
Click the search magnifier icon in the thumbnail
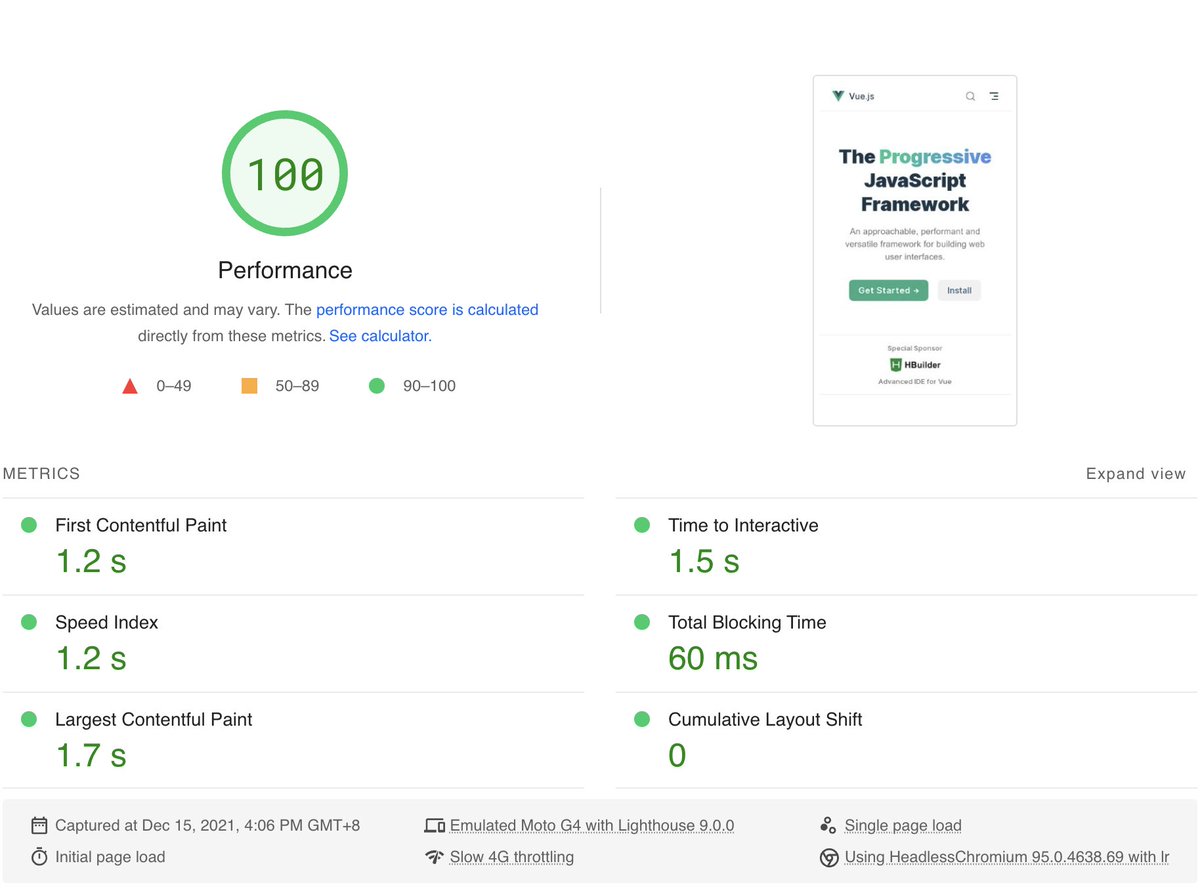969,96
